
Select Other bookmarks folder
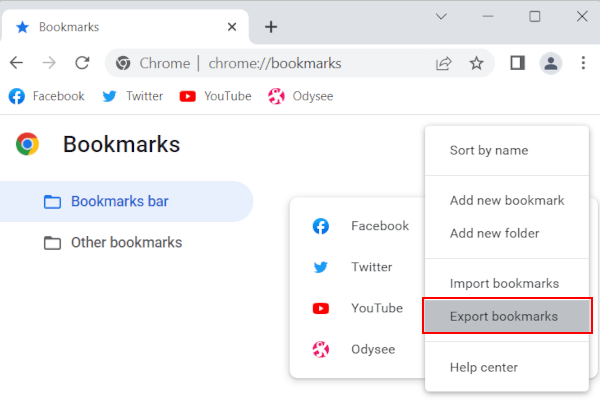(125, 242)
